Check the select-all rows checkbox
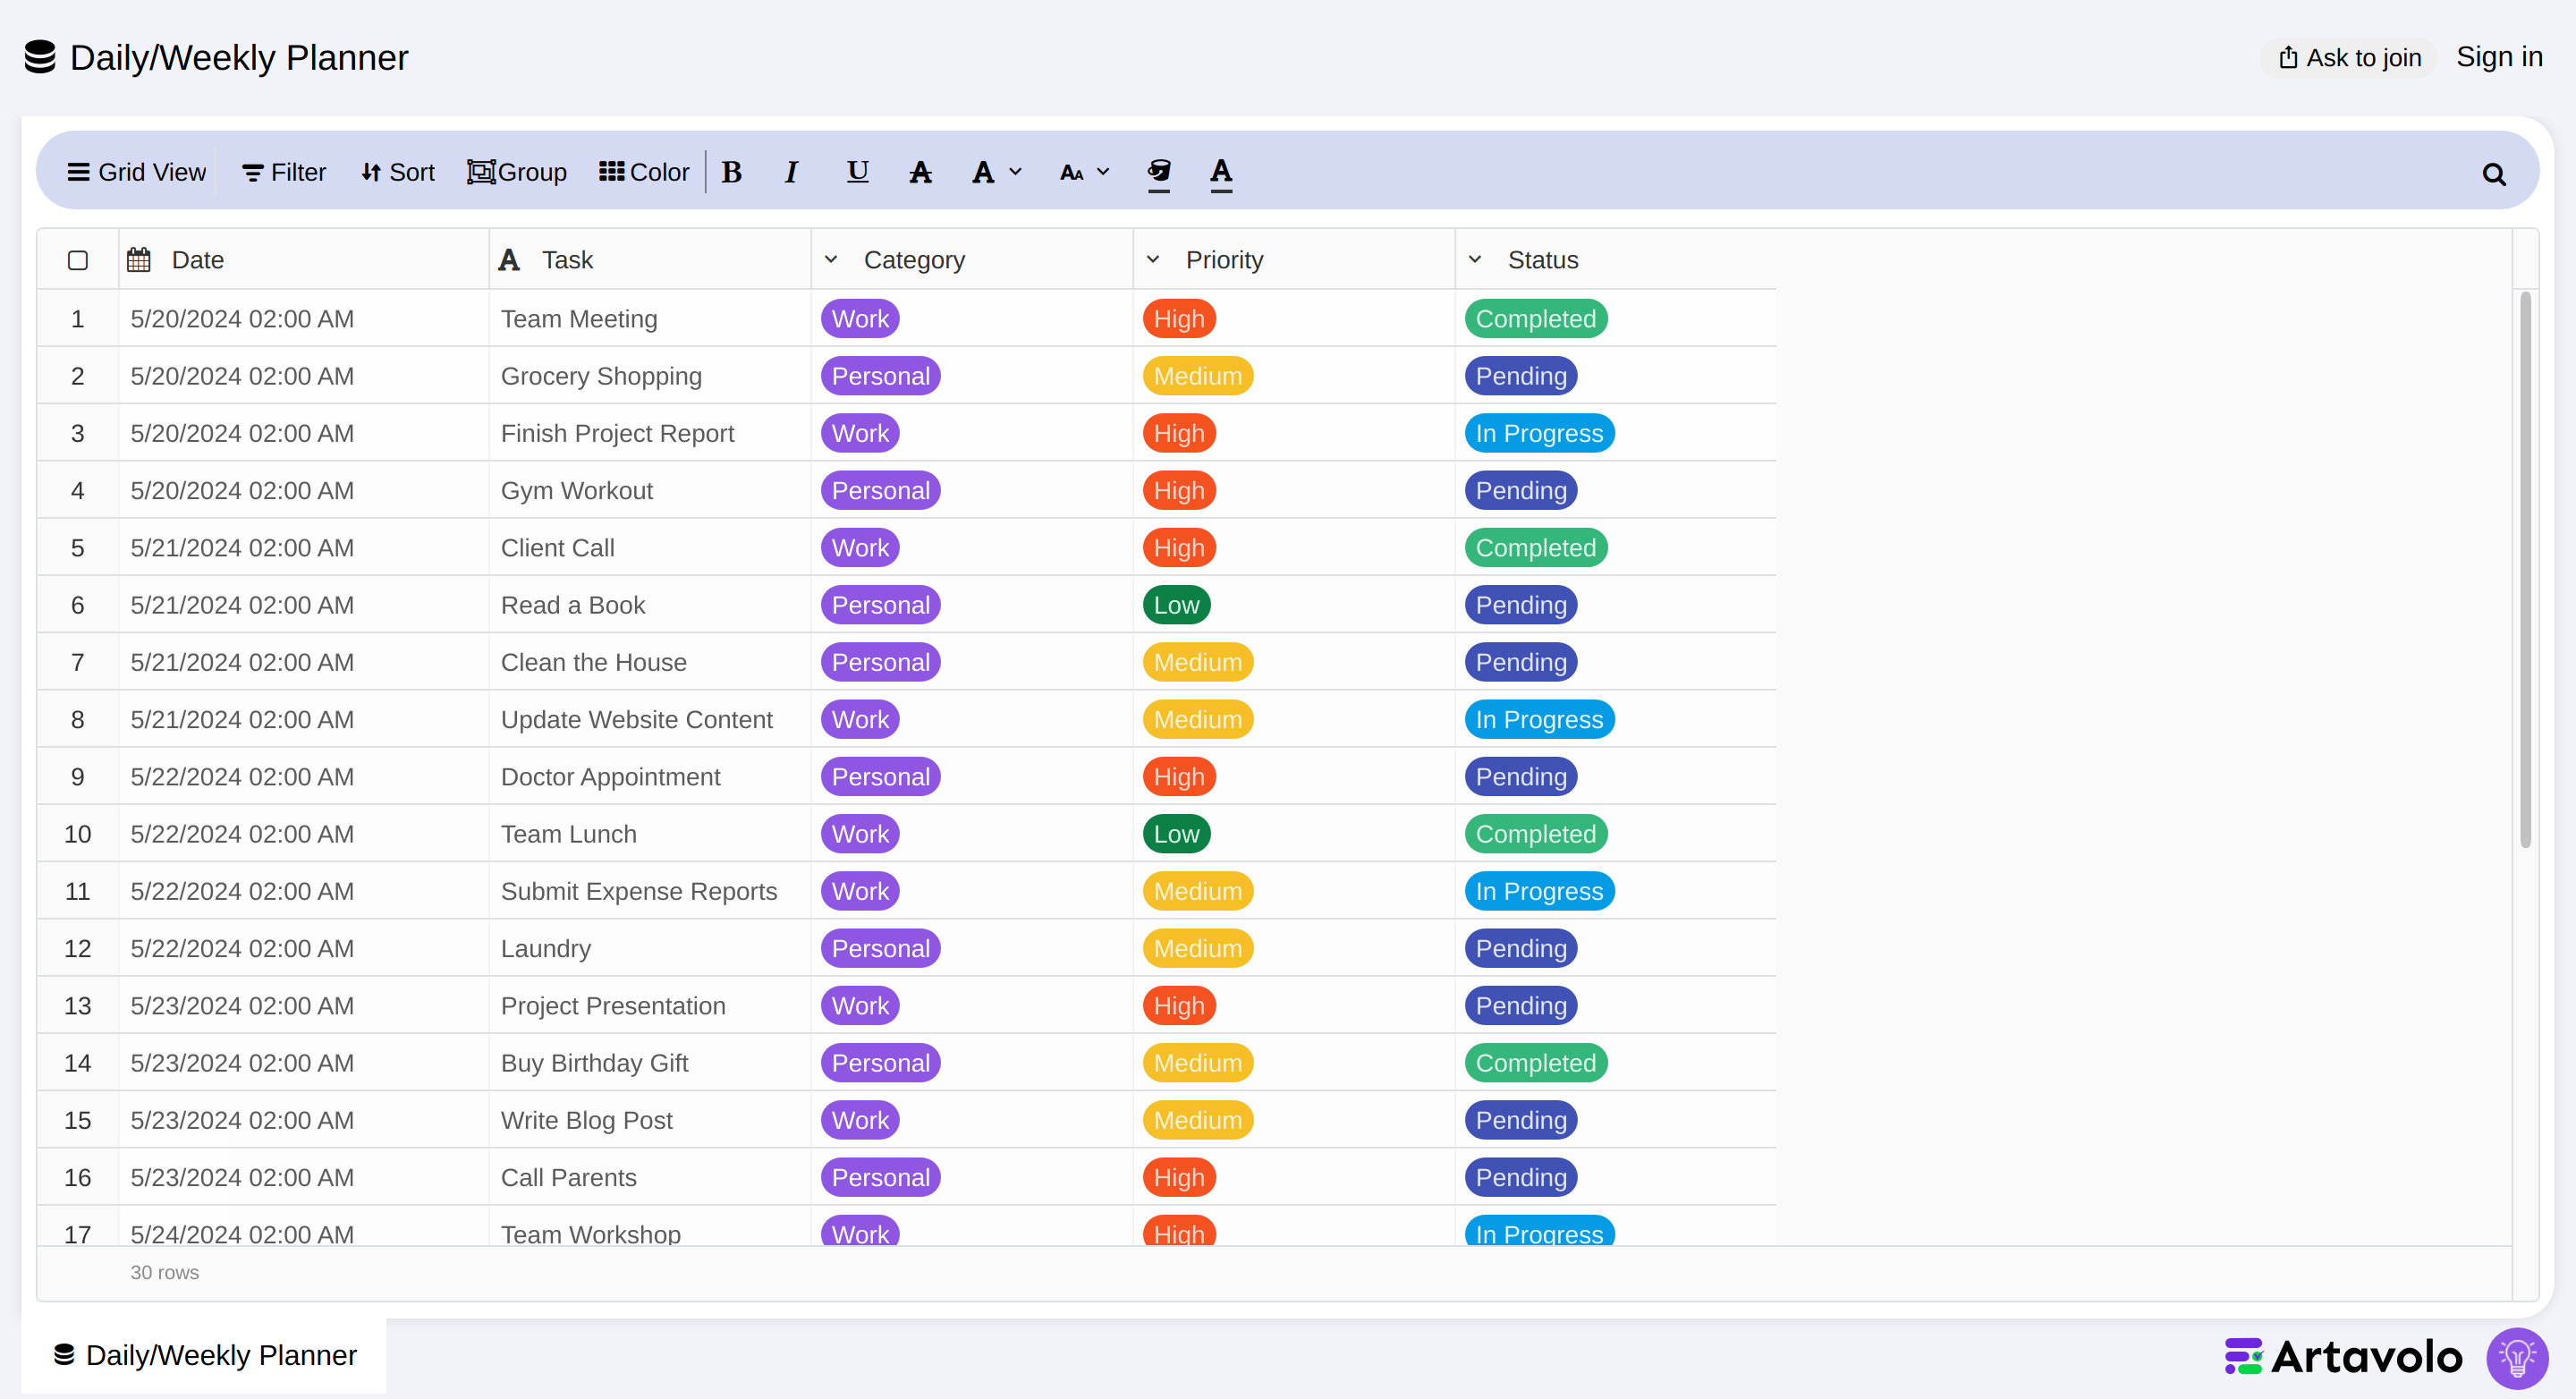The width and height of the screenshot is (2576, 1399). pos(78,260)
